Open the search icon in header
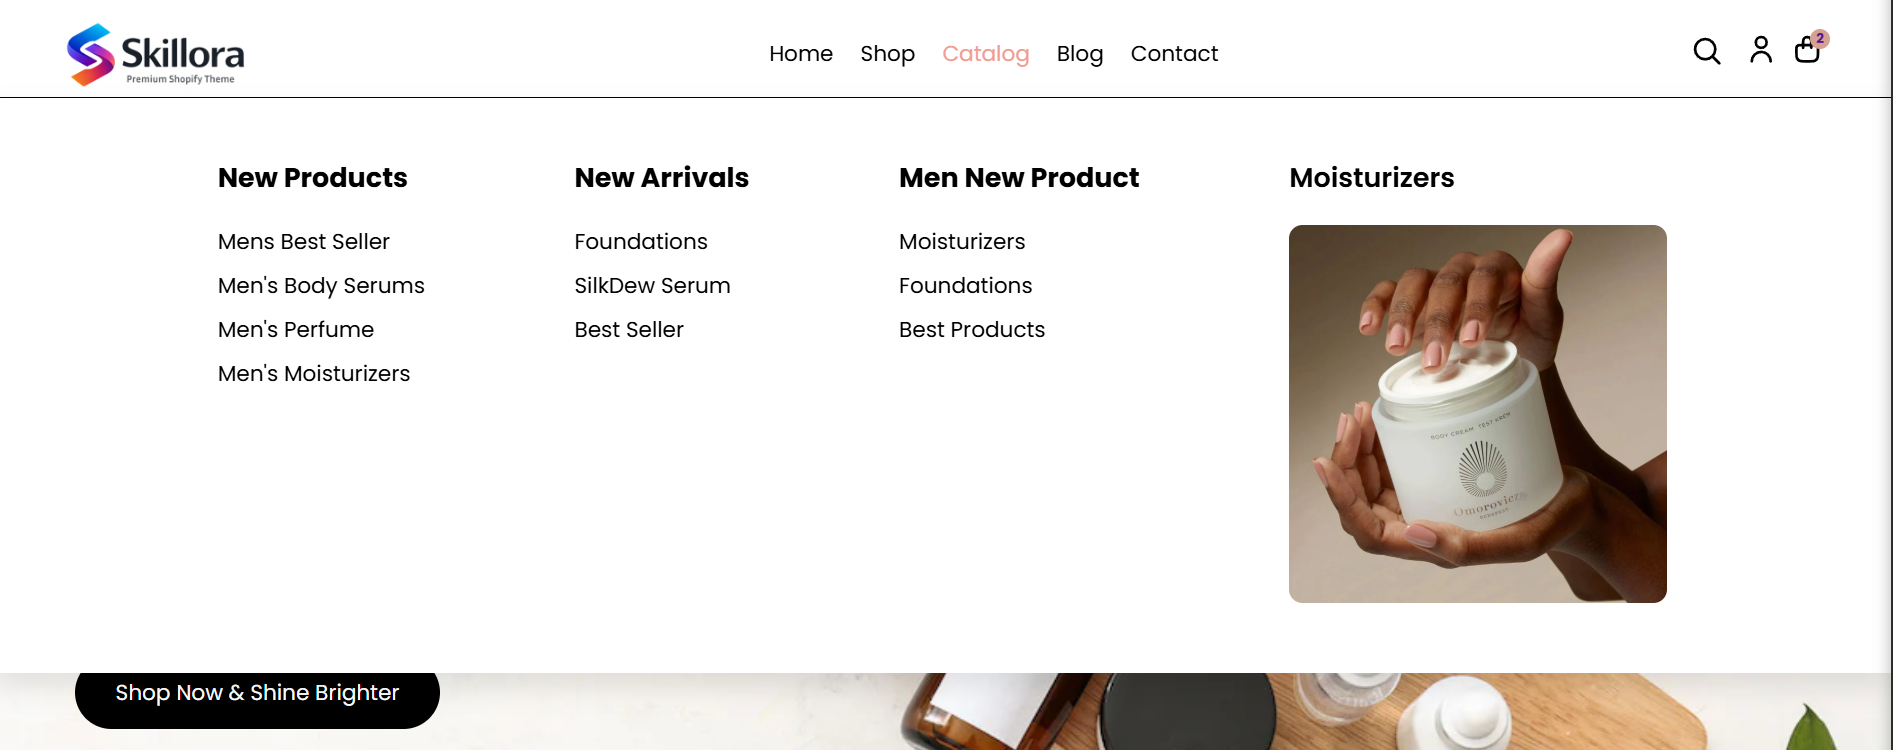Image resolution: width=1893 pixels, height=750 pixels. pyautogui.click(x=1706, y=51)
